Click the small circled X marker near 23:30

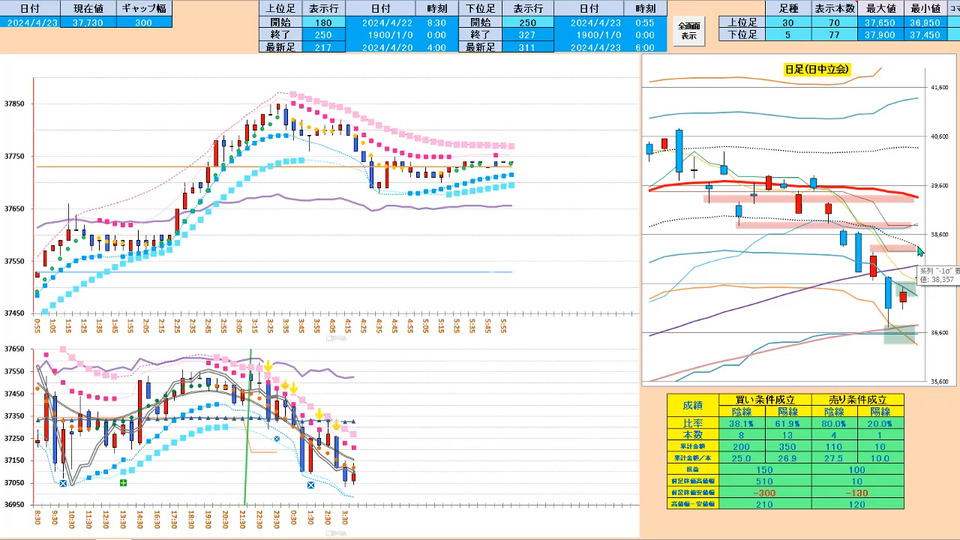click(277, 439)
